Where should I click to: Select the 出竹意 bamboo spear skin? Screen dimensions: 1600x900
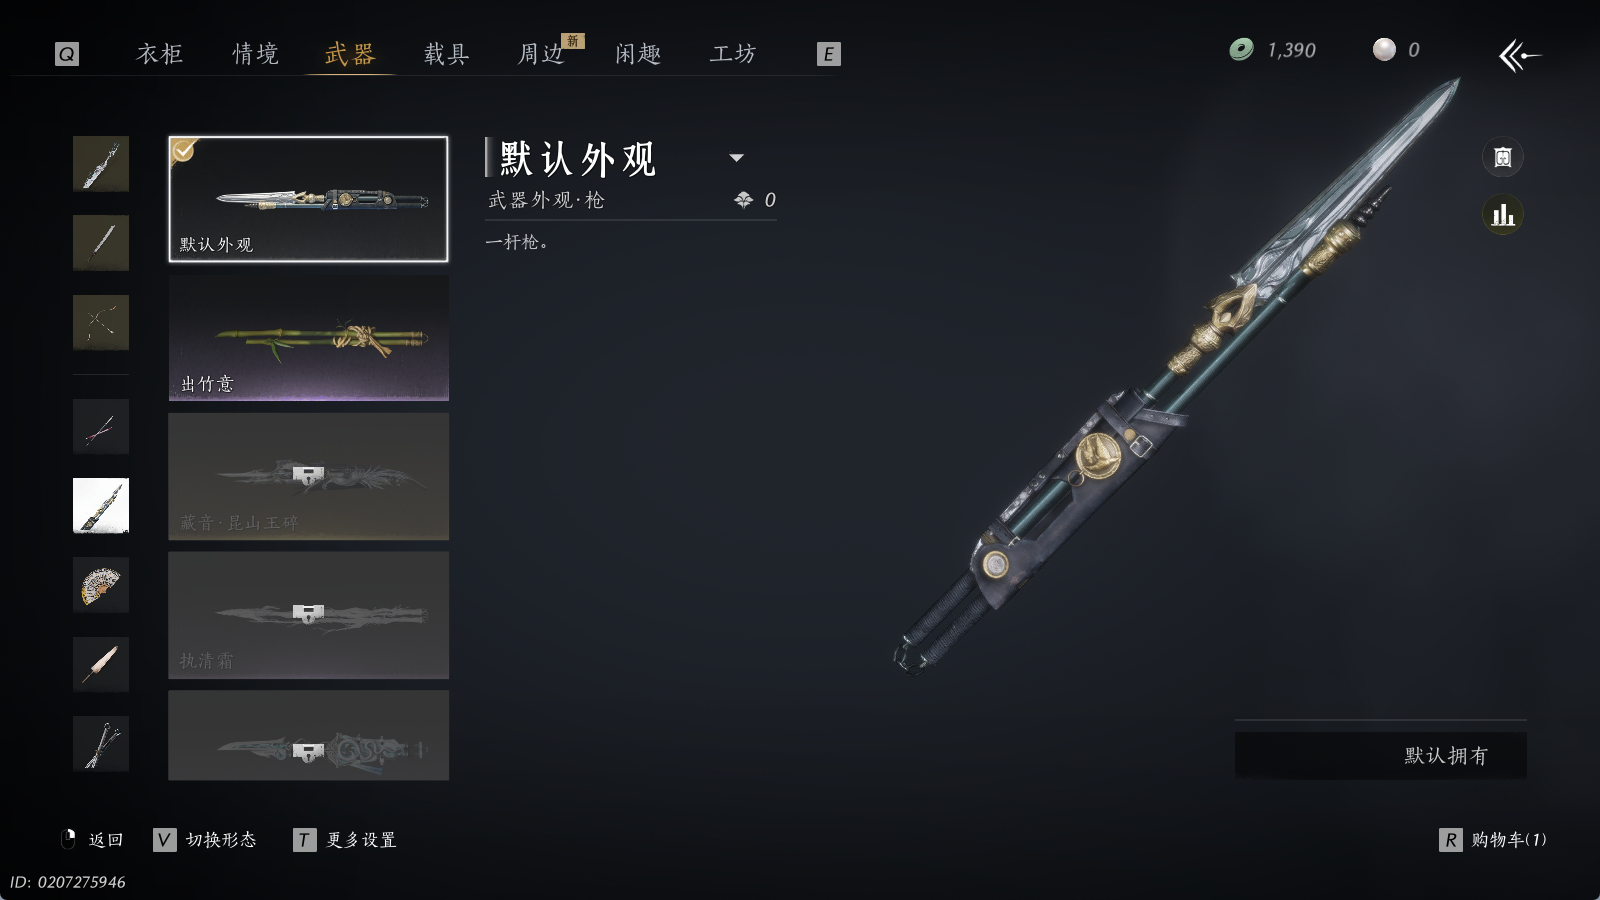[308, 338]
